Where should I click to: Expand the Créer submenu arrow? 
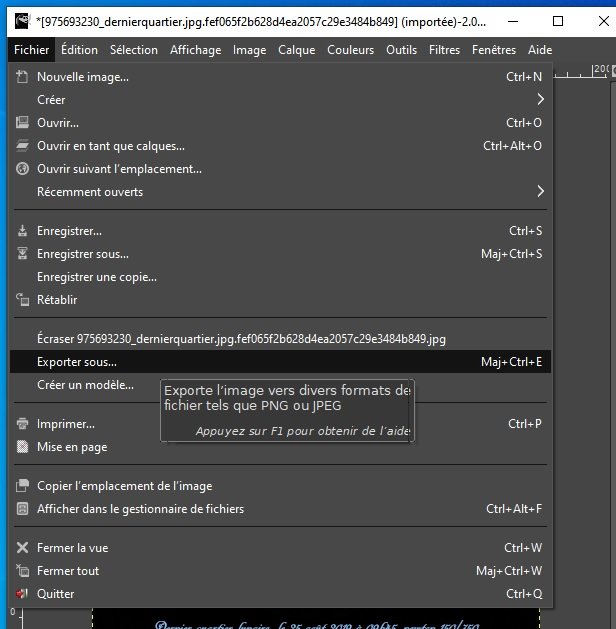pos(541,99)
